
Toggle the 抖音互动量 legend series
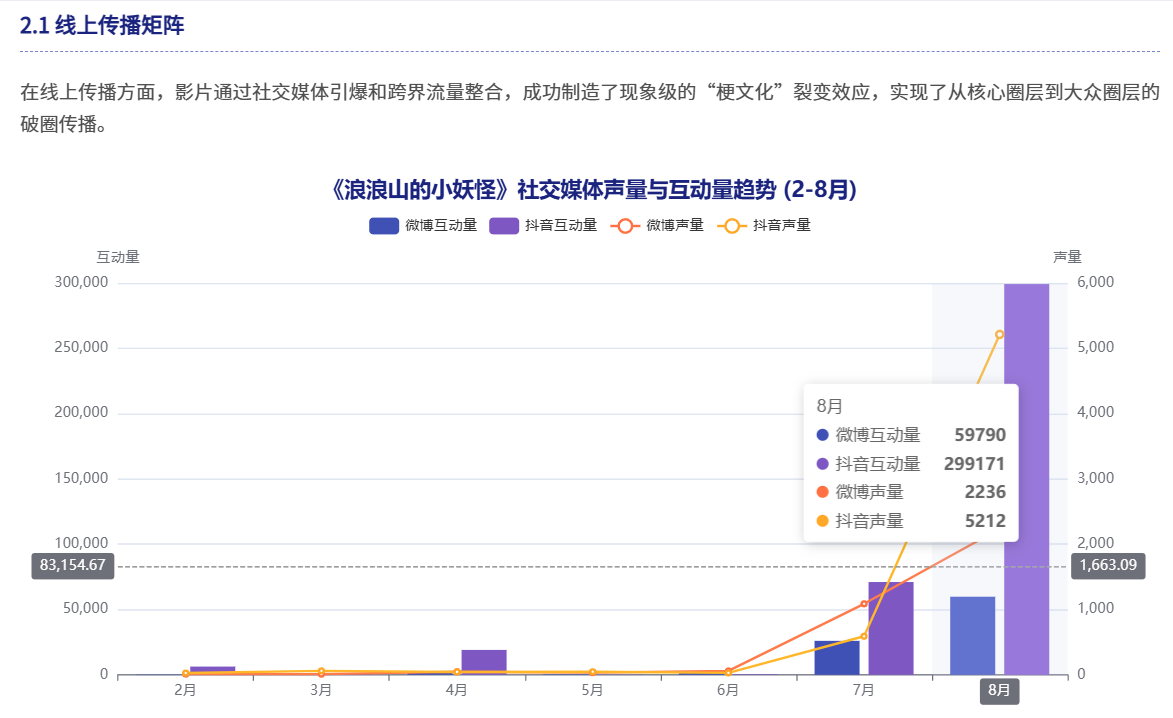pyautogui.click(x=543, y=225)
